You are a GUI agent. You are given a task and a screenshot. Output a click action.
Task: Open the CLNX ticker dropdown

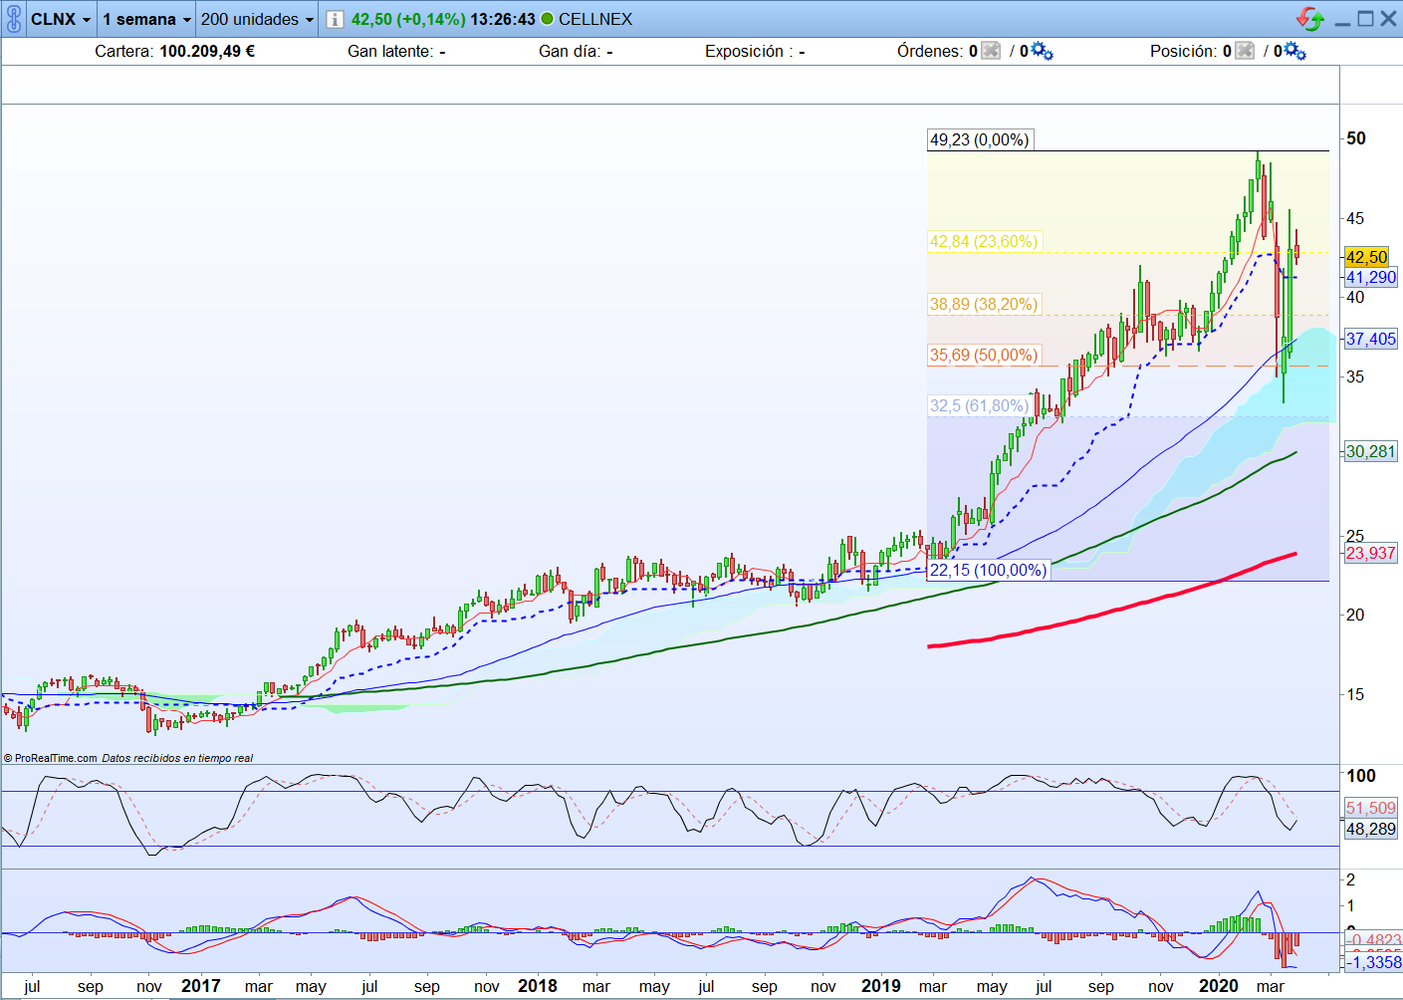[61, 19]
